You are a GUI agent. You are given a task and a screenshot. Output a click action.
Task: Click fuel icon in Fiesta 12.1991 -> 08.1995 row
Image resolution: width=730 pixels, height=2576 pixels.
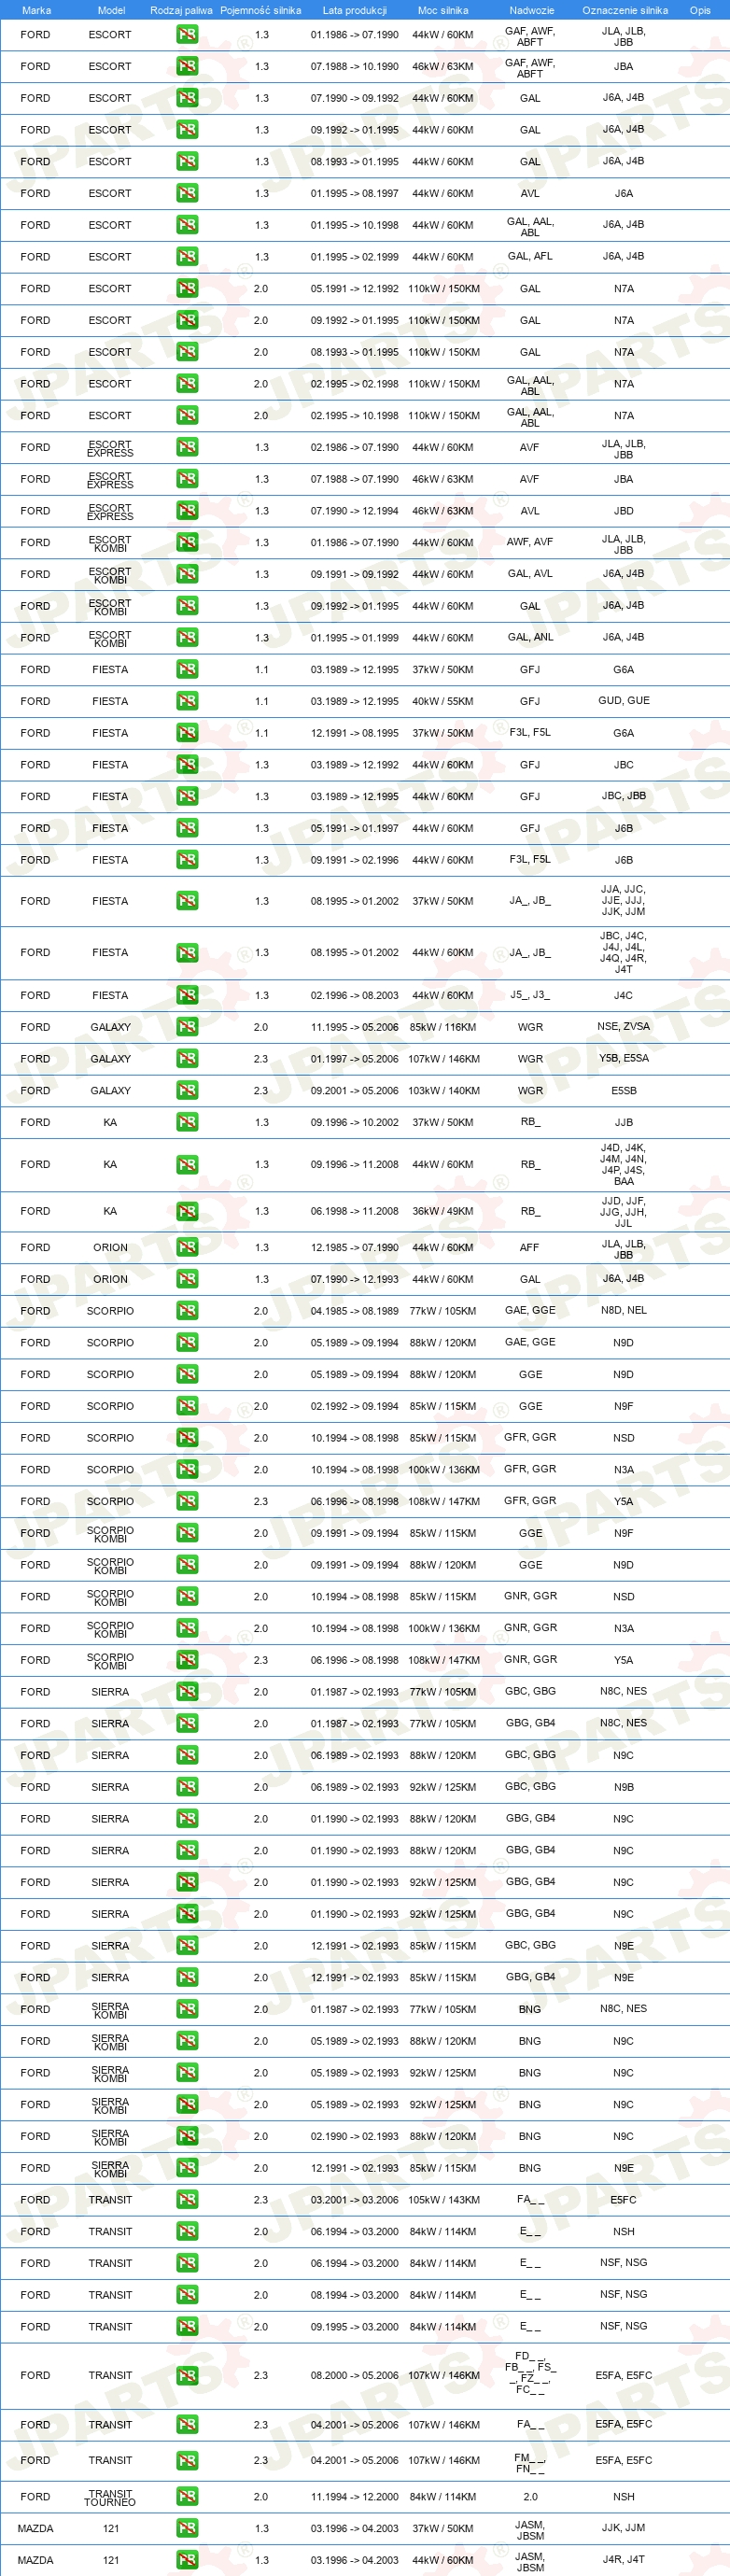tap(187, 733)
